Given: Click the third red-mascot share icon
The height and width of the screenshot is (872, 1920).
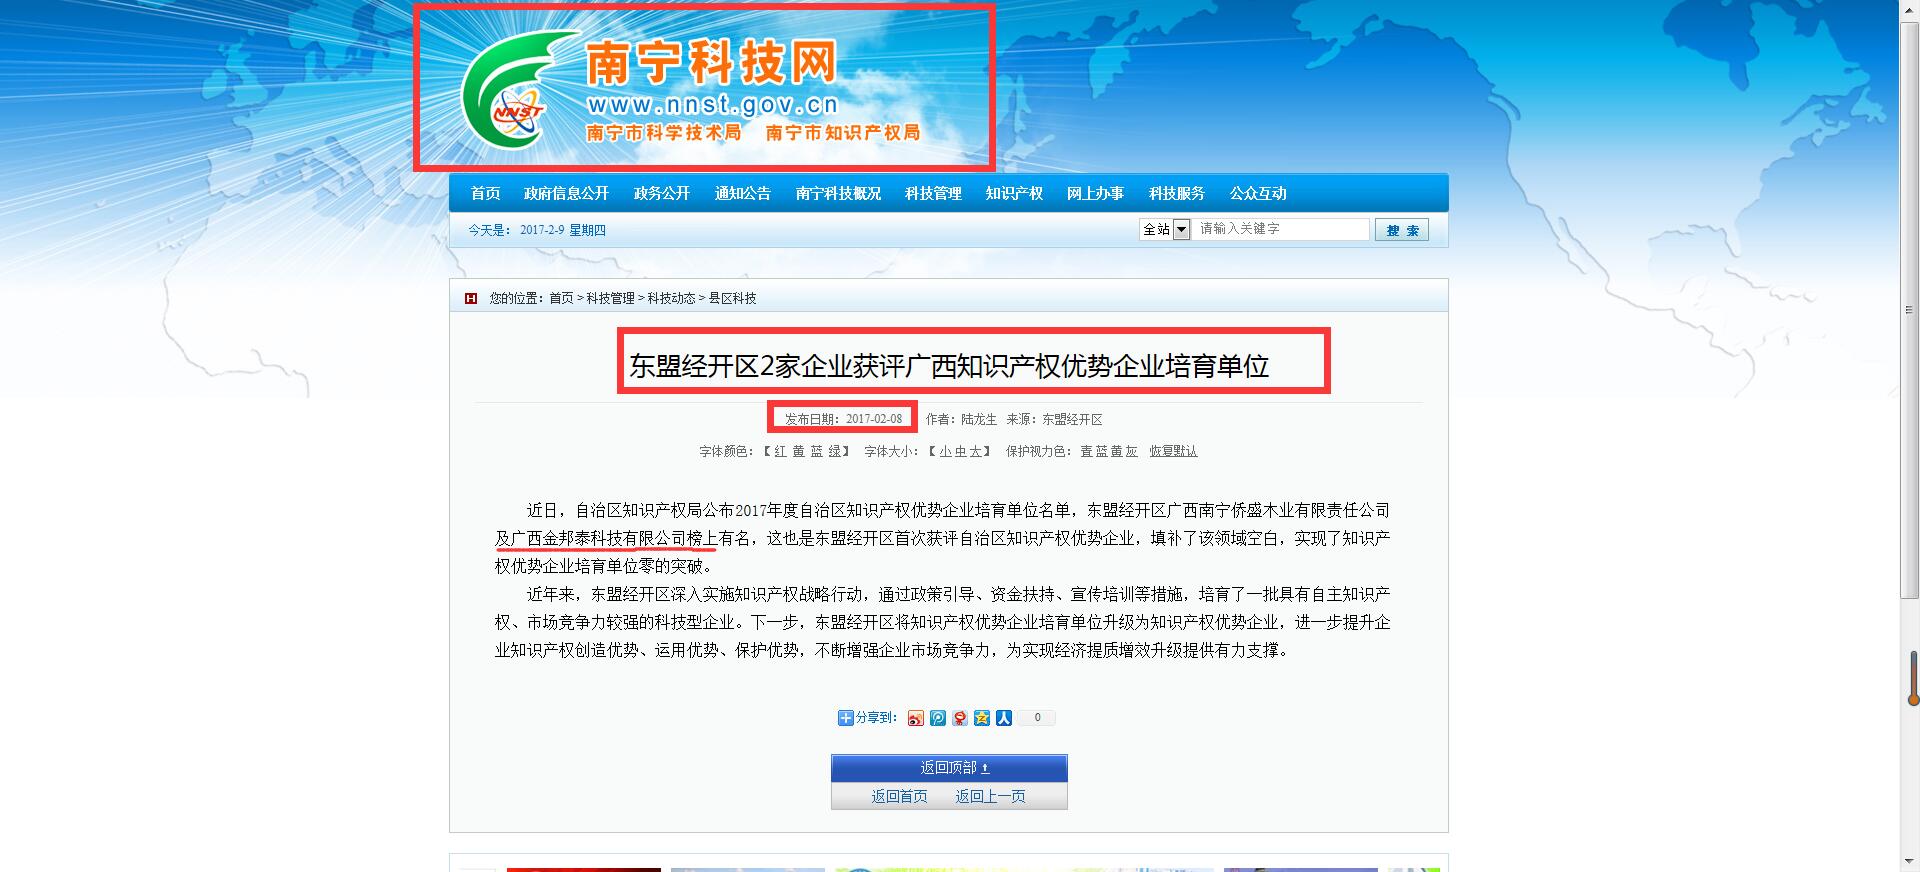Looking at the screenshot, I should 960,718.
